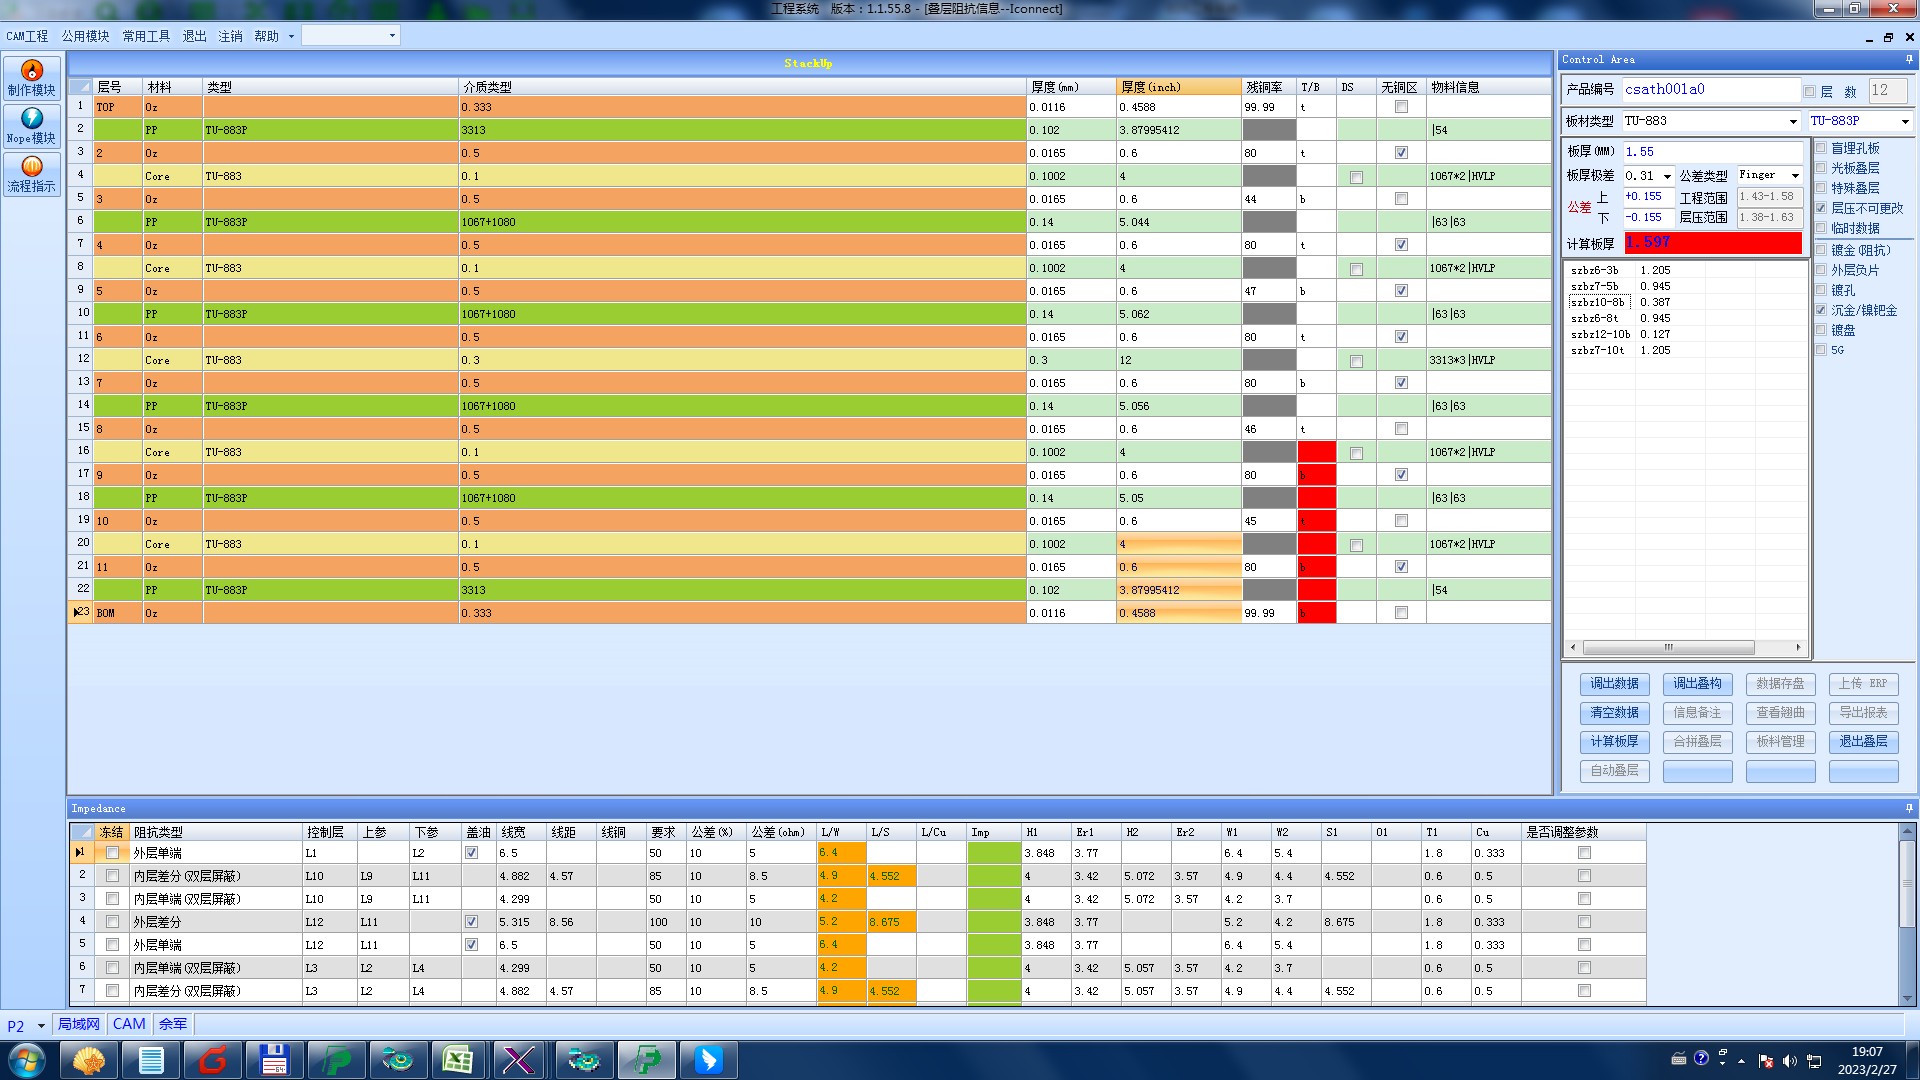Click the red G taskbar icon
Image resolution: width=1920 pixels, height=1080 pixels.
pos(212,1060)
